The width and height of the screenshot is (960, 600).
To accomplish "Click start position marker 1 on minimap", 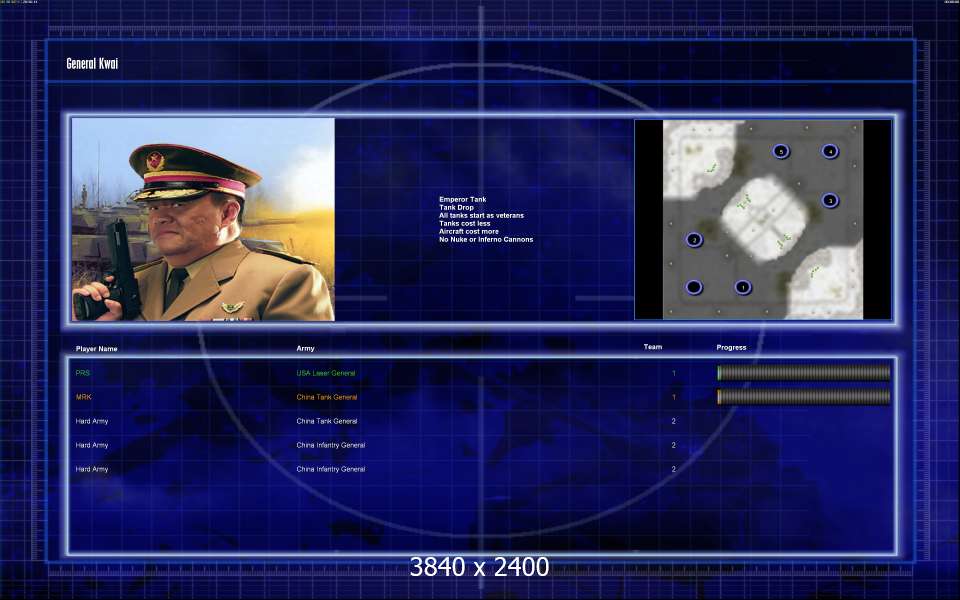I will point(743,287).
